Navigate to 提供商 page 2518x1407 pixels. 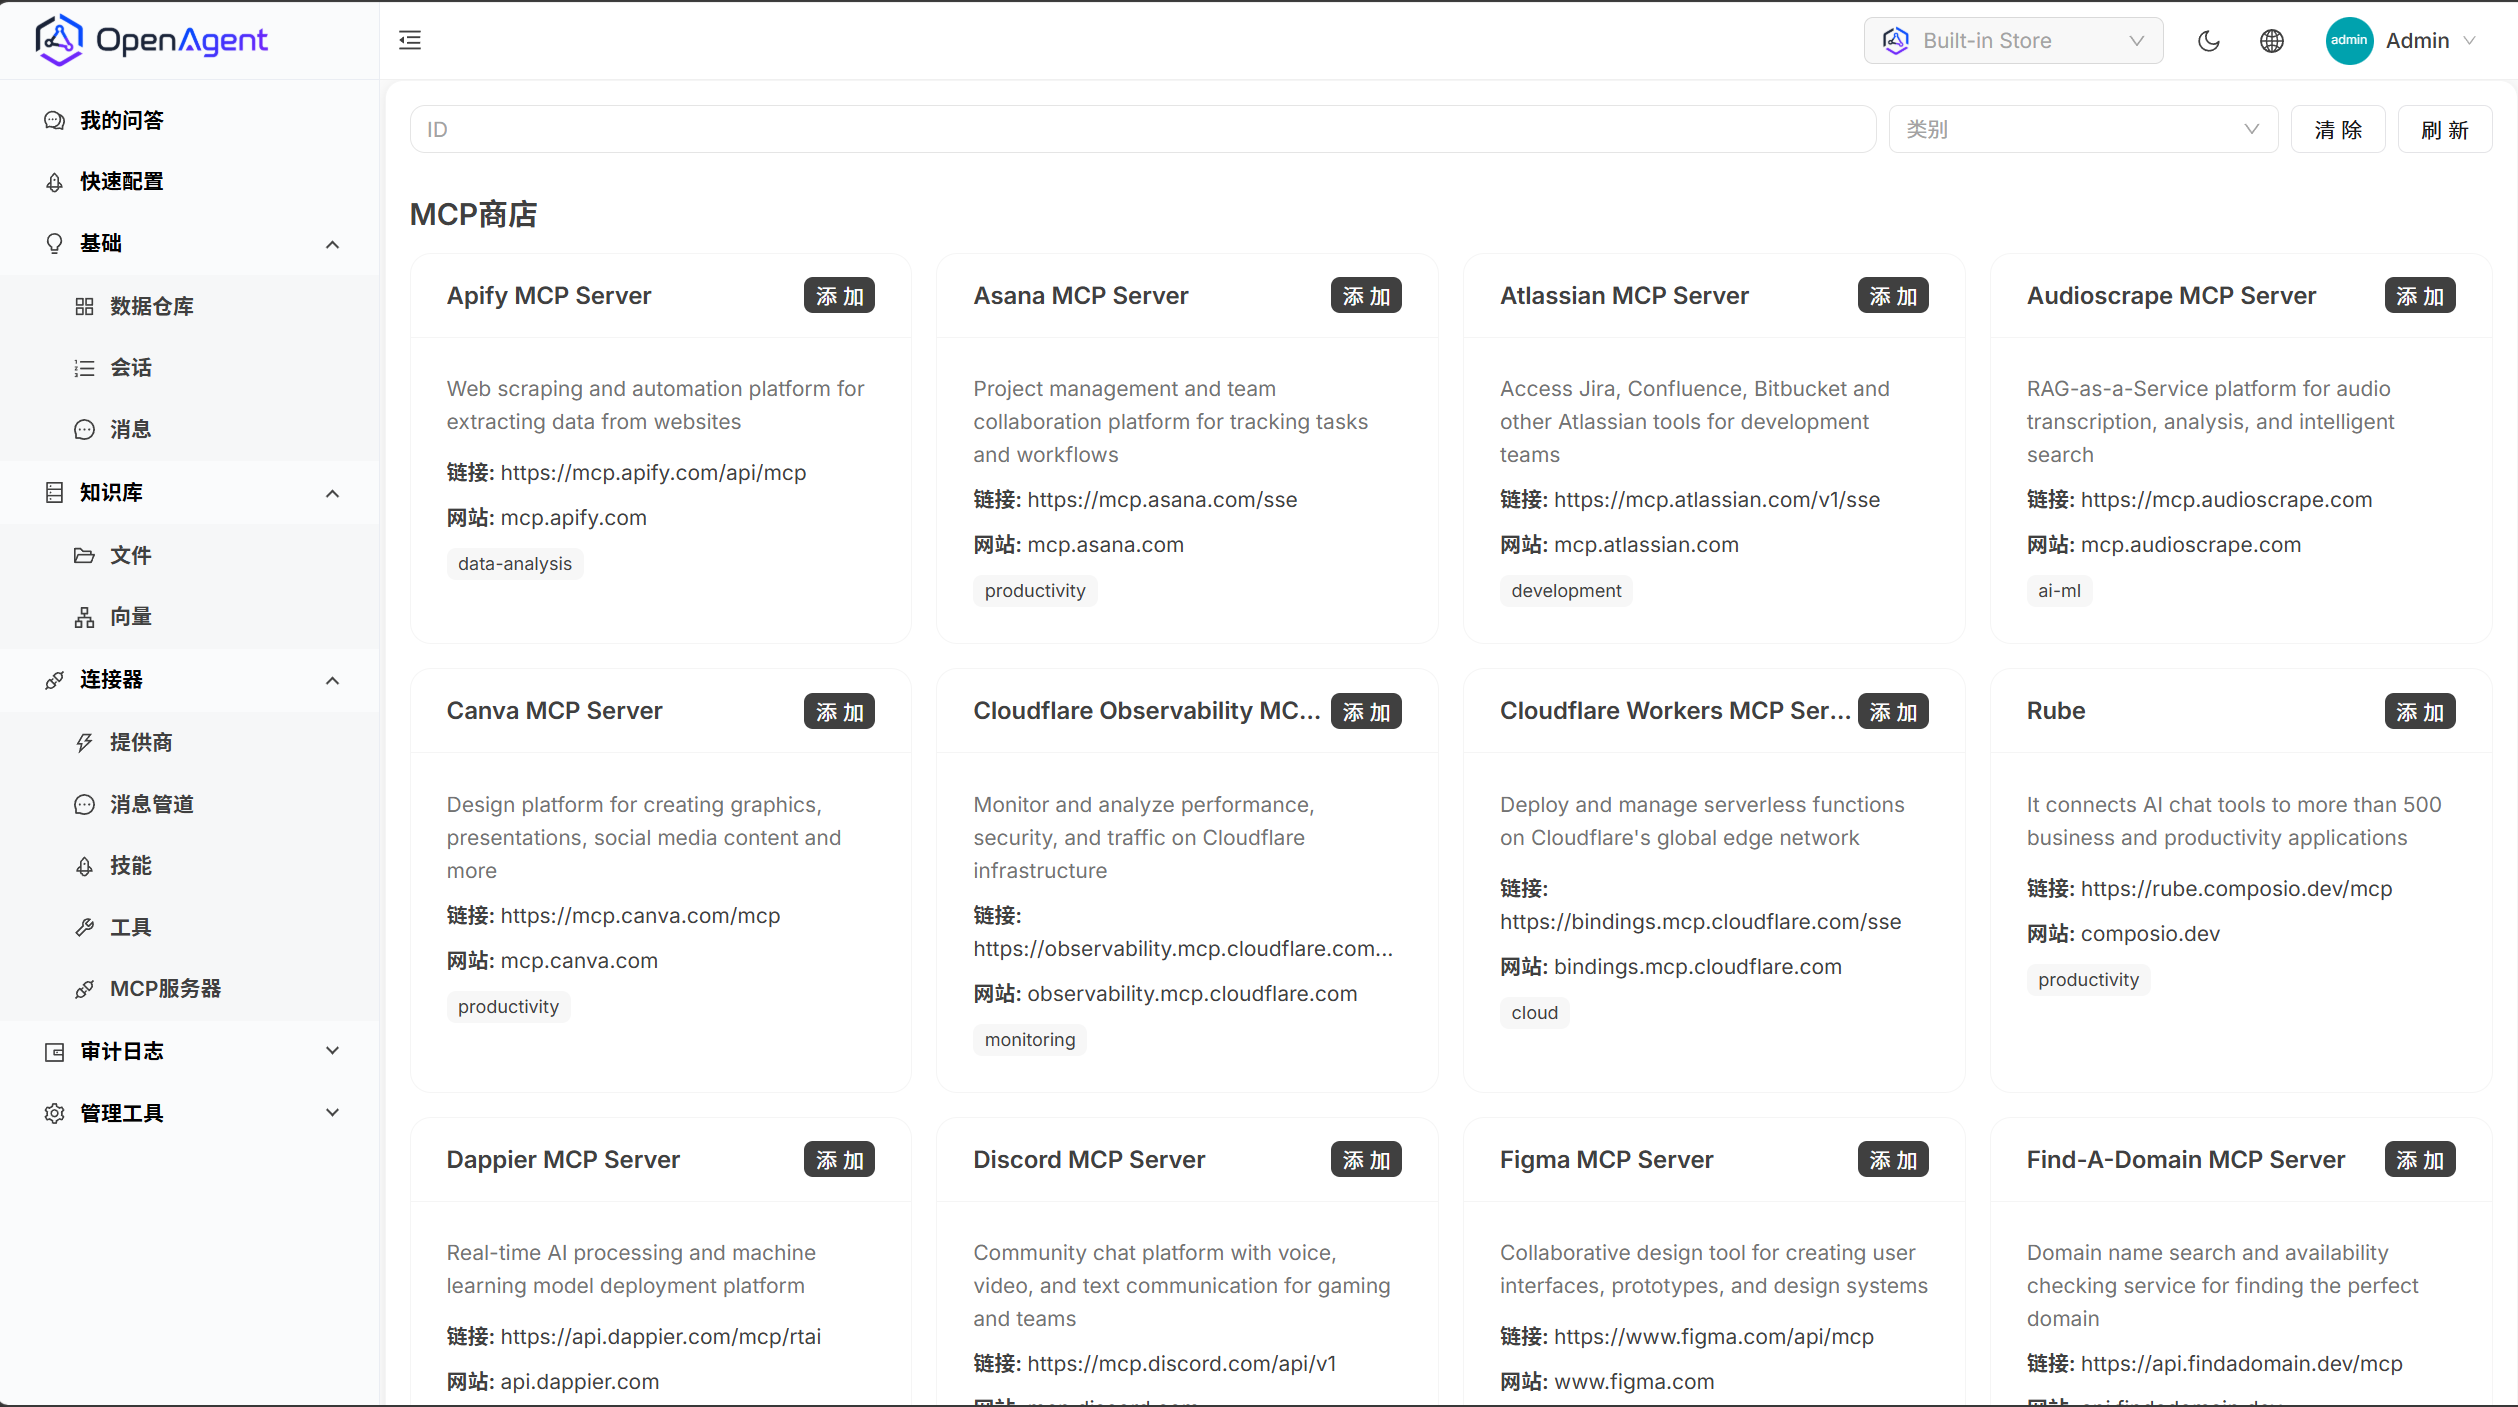pos(190,743)
